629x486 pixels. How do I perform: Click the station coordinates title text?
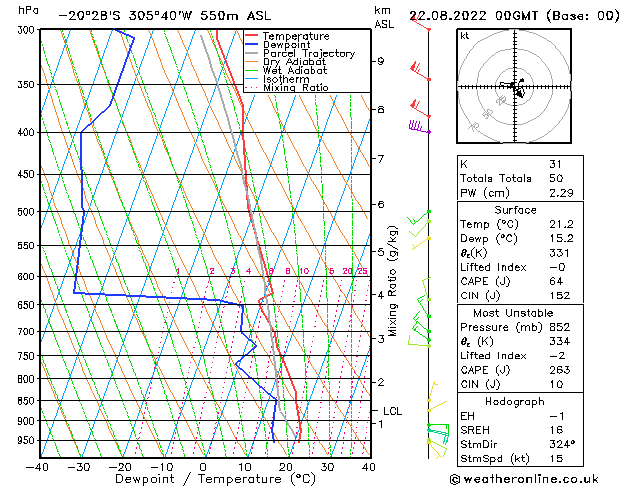[165, 16]
